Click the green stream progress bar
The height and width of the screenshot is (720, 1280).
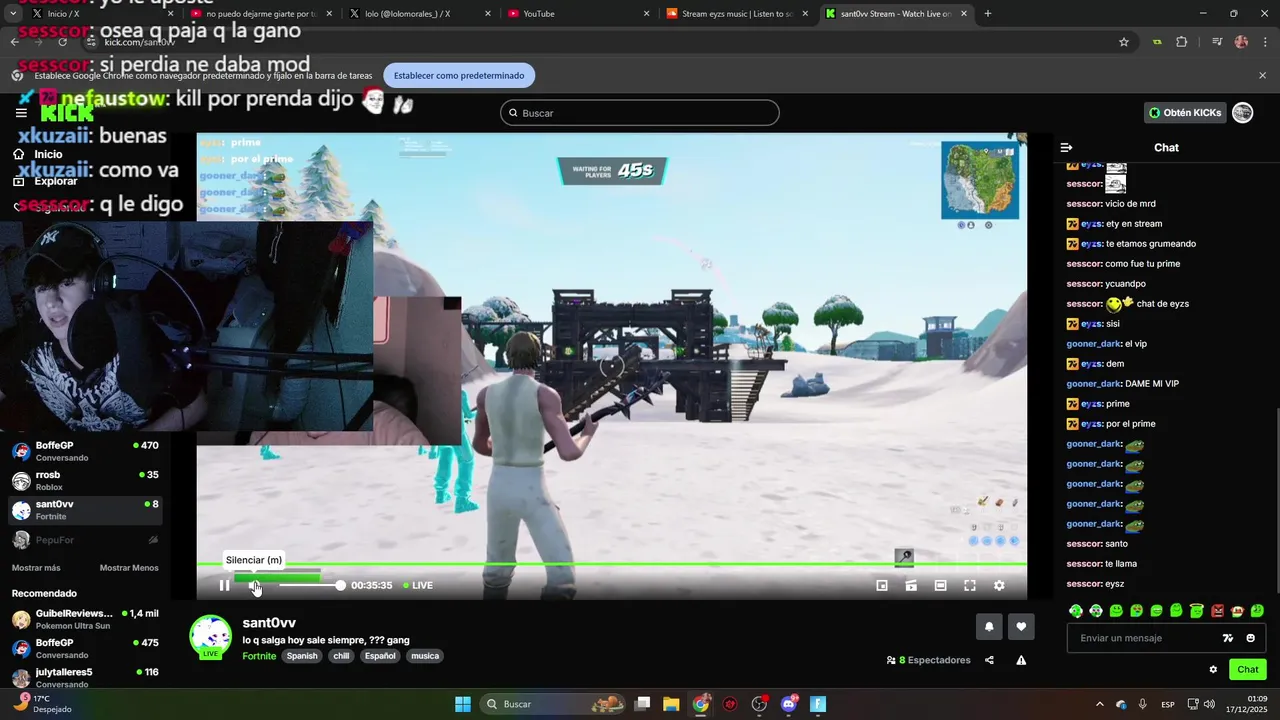tap(611, 565)
